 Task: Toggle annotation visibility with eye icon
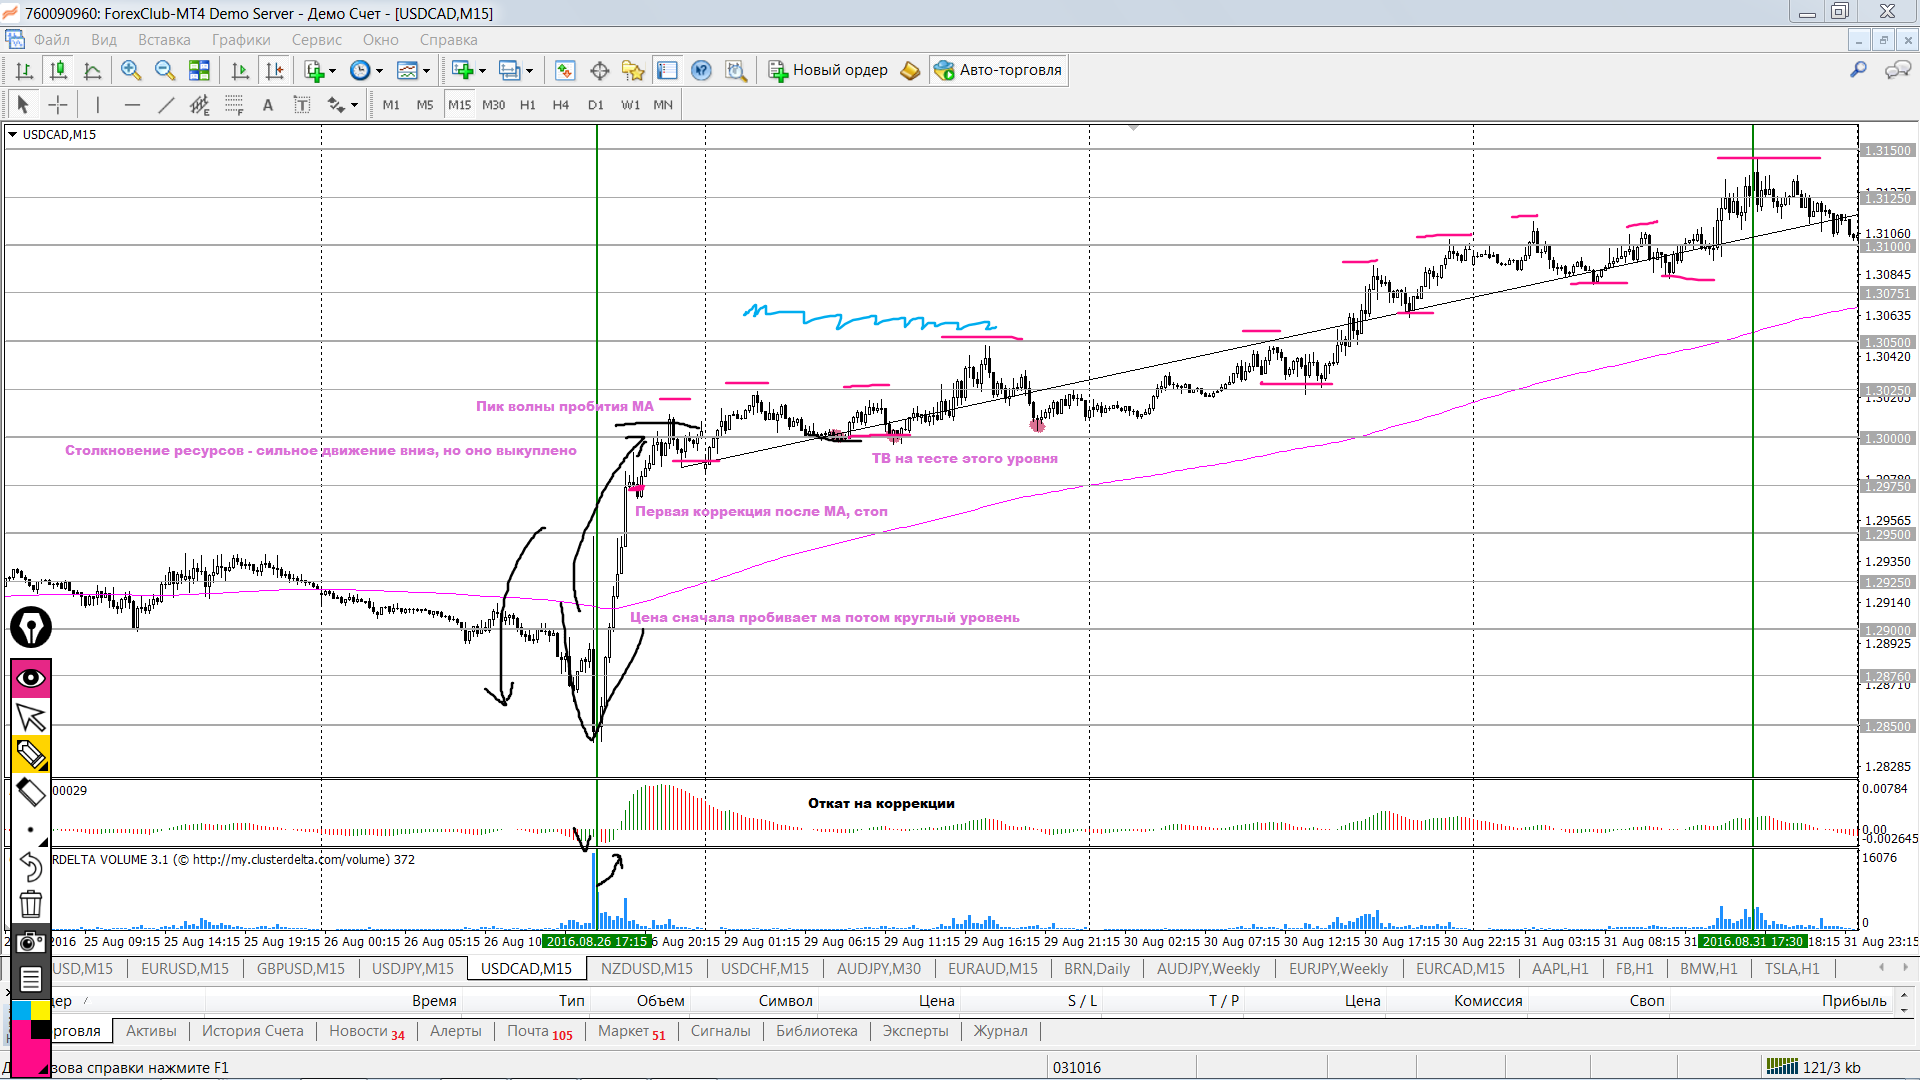click(30, 679)
